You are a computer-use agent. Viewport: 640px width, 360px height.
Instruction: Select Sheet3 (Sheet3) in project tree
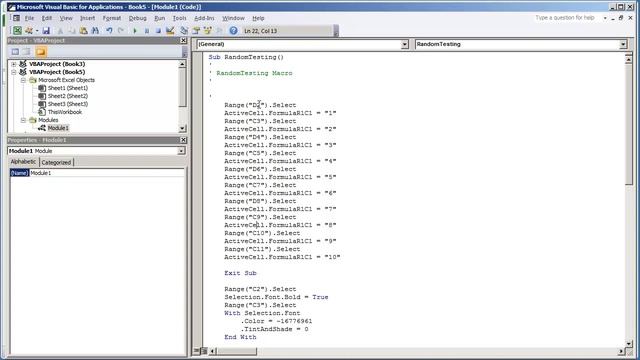tap(68, 104)
